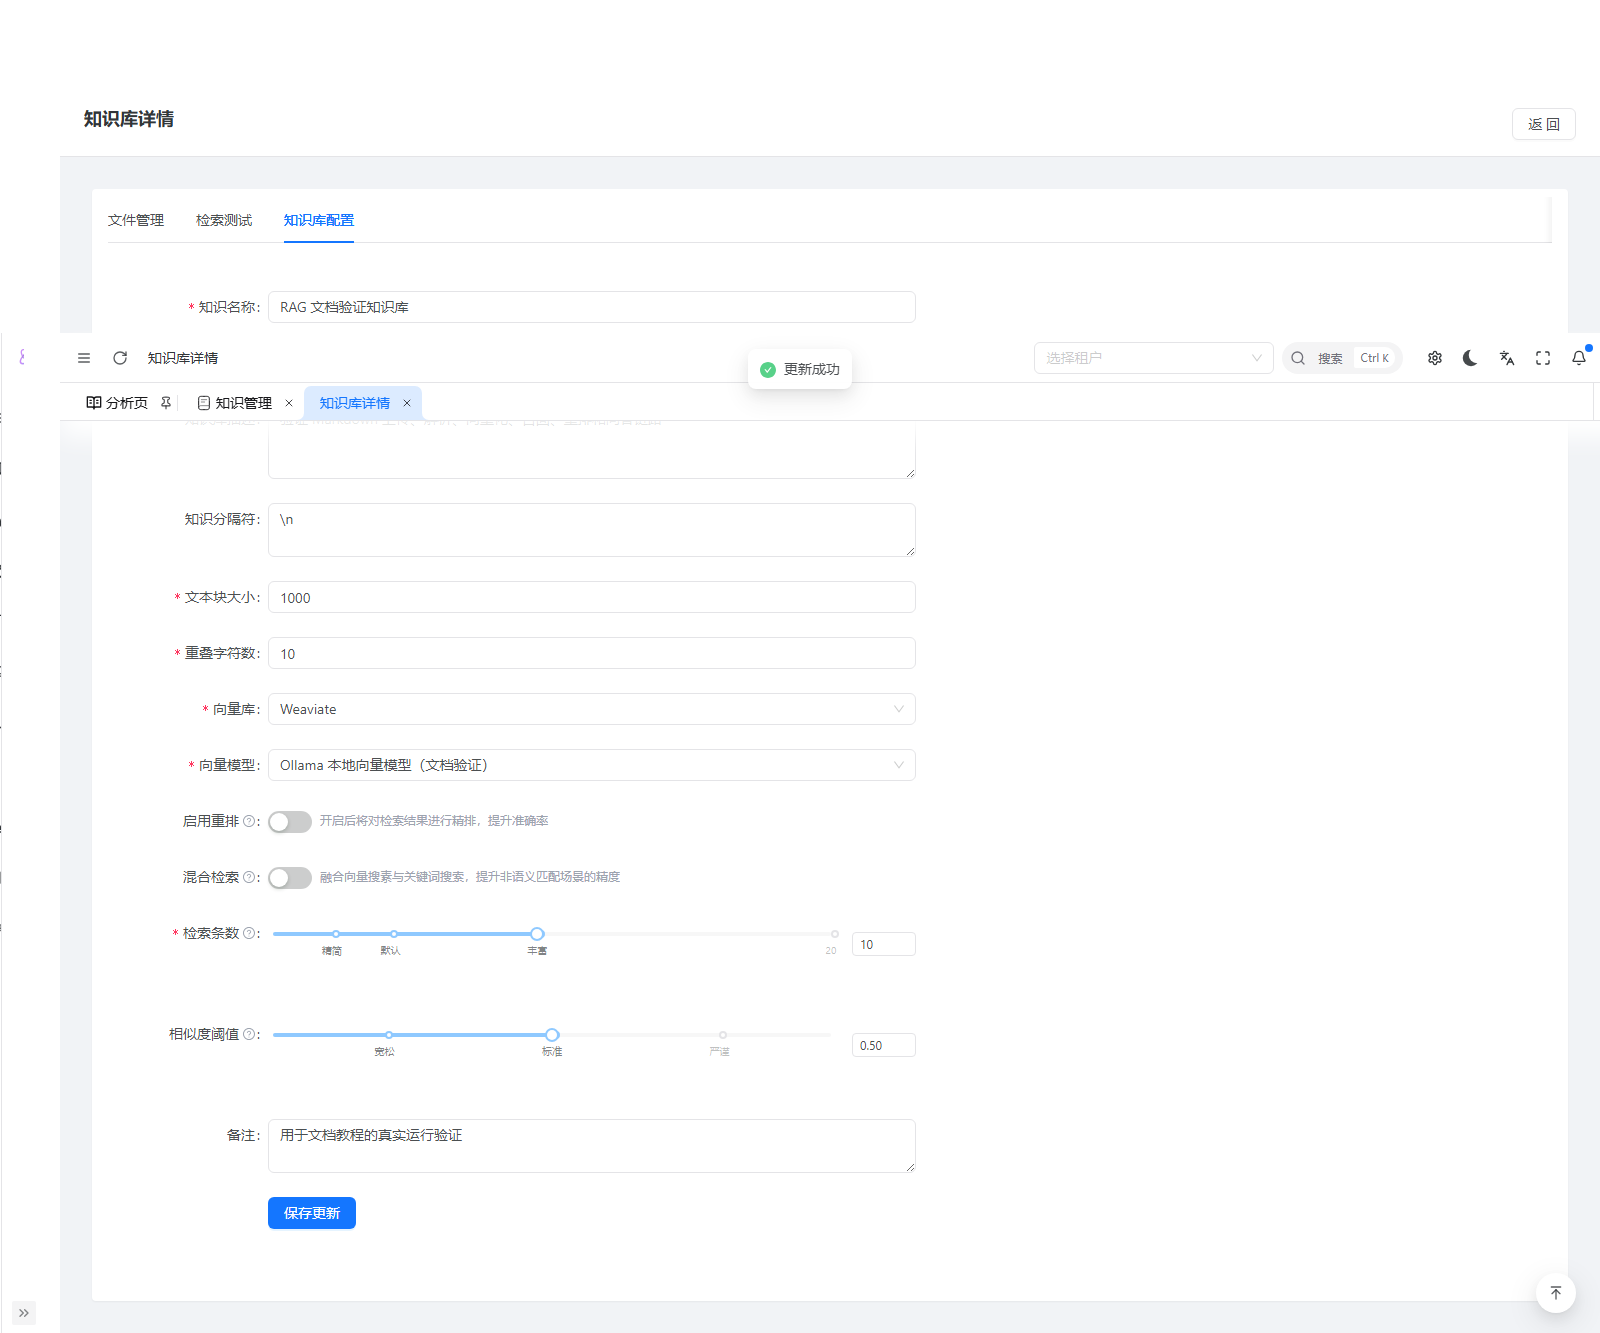Close the 知识管理 tab
Viewport: 1600px width, 1333px height.
(x=289, y=403)
